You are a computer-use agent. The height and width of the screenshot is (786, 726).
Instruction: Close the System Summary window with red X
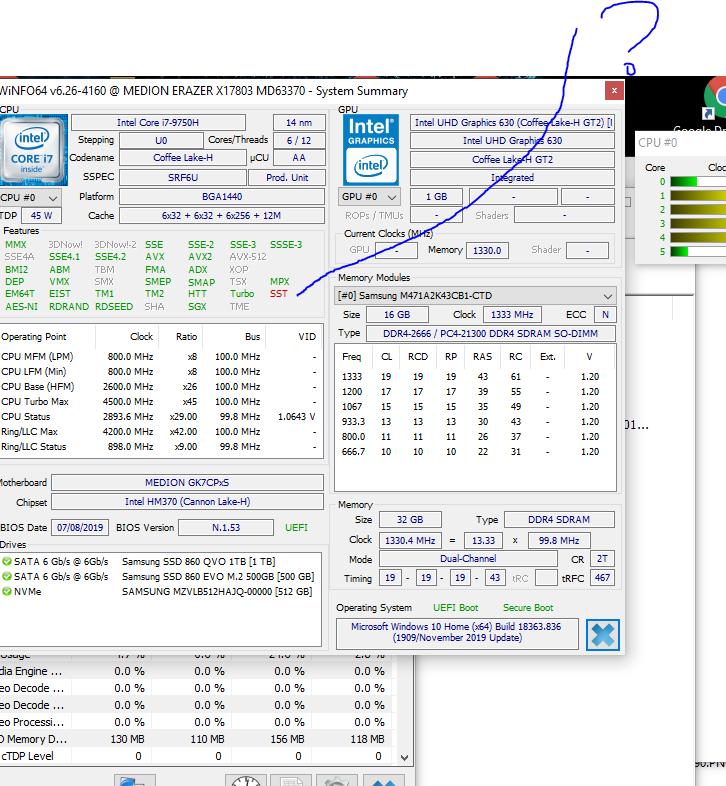pos(612,91)
